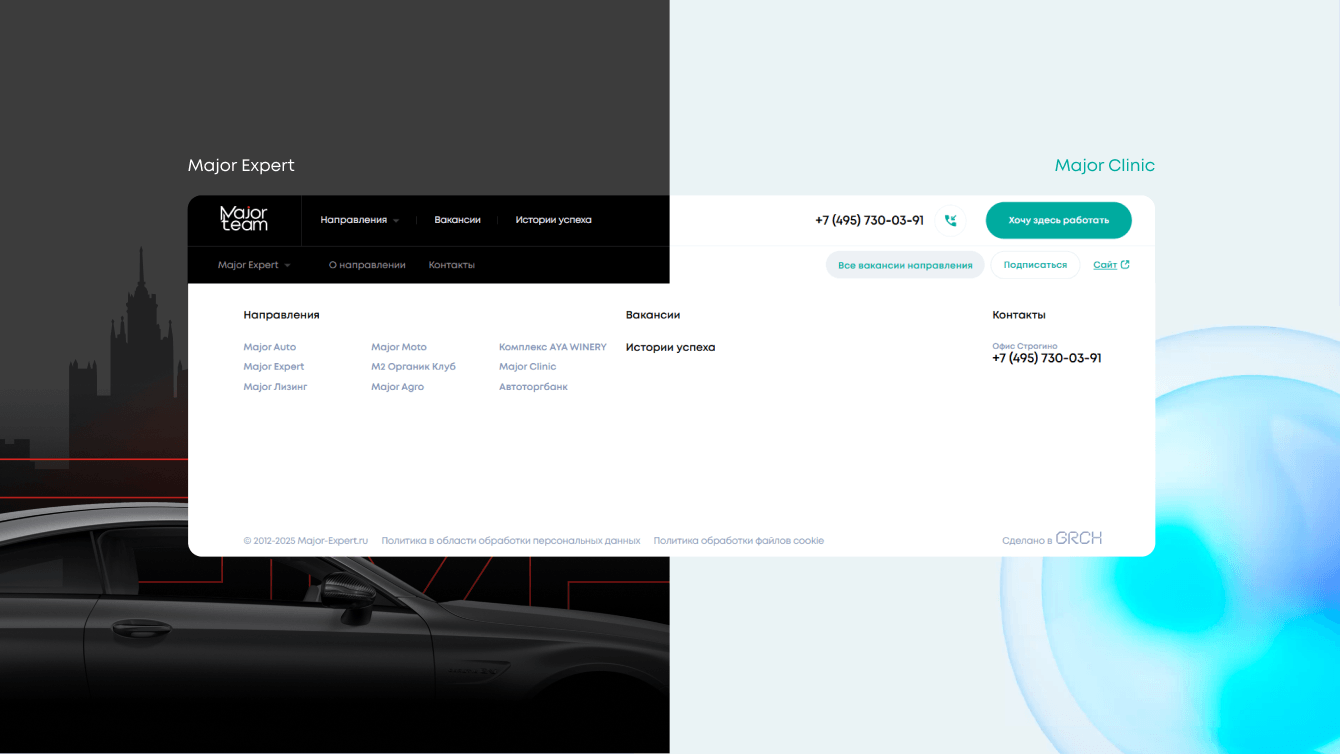Viewport: 1340px width, 754px height.
Task: Click the Все вакансии направления button
Action: [905, 265]
